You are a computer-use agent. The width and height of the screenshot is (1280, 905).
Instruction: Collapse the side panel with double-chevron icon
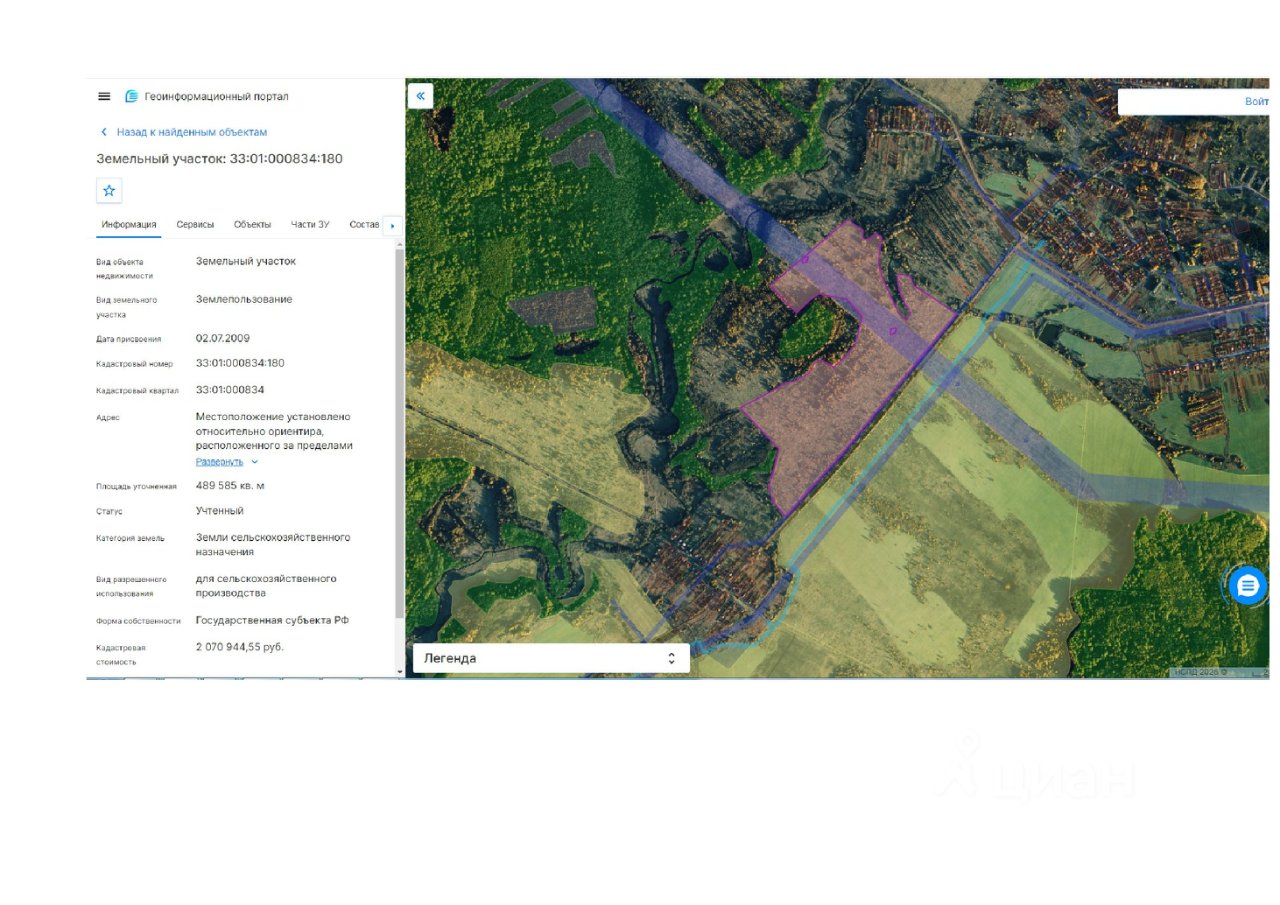click(420, 96)
